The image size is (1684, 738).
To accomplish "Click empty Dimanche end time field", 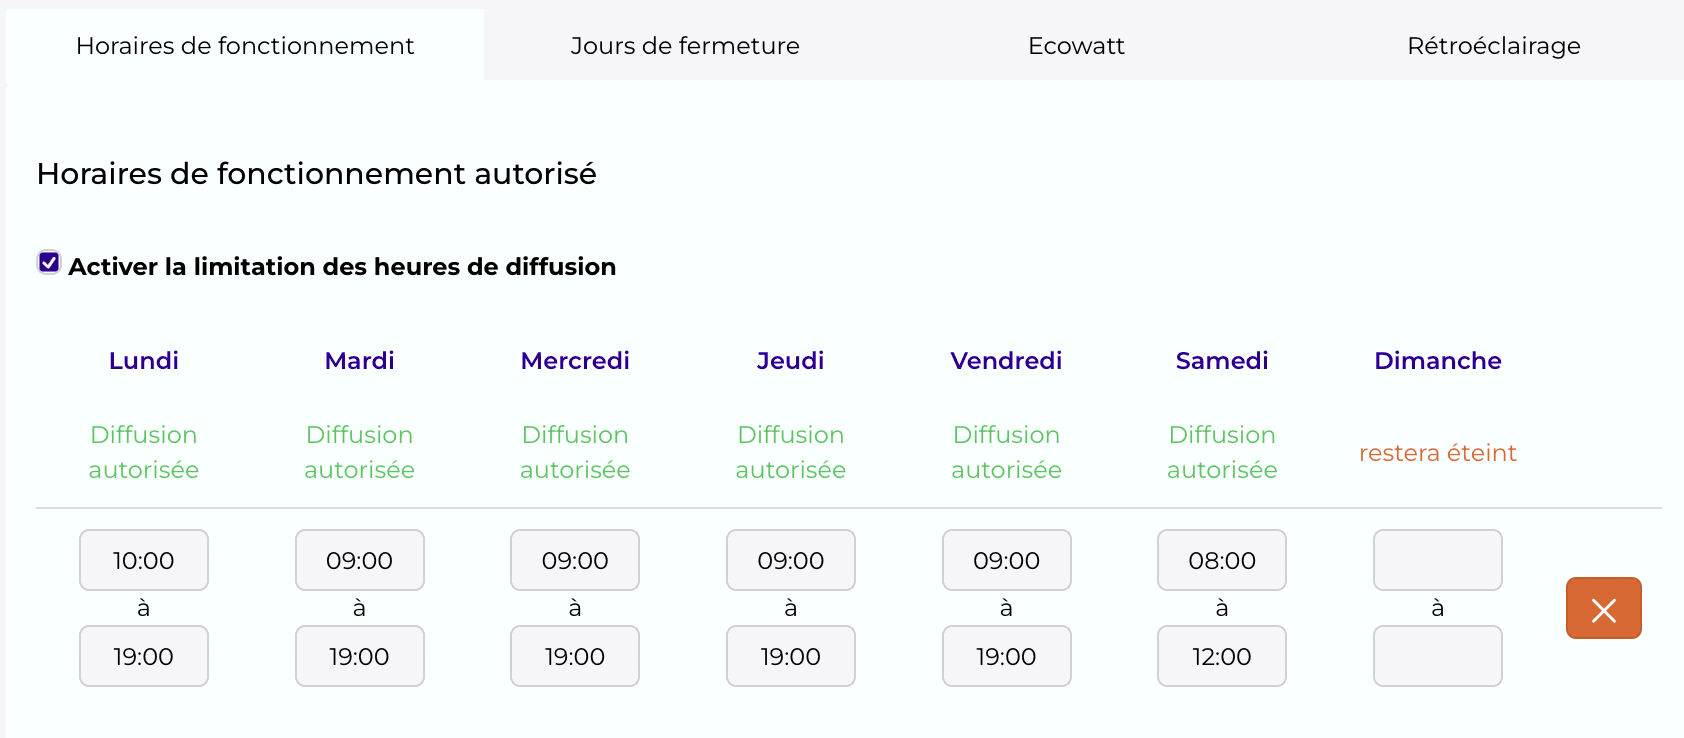I will 1438,656.
